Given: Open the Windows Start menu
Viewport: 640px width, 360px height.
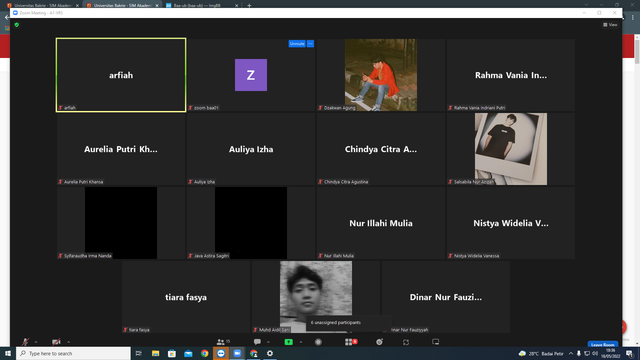Looking at the screenshot, I should 8,353.
